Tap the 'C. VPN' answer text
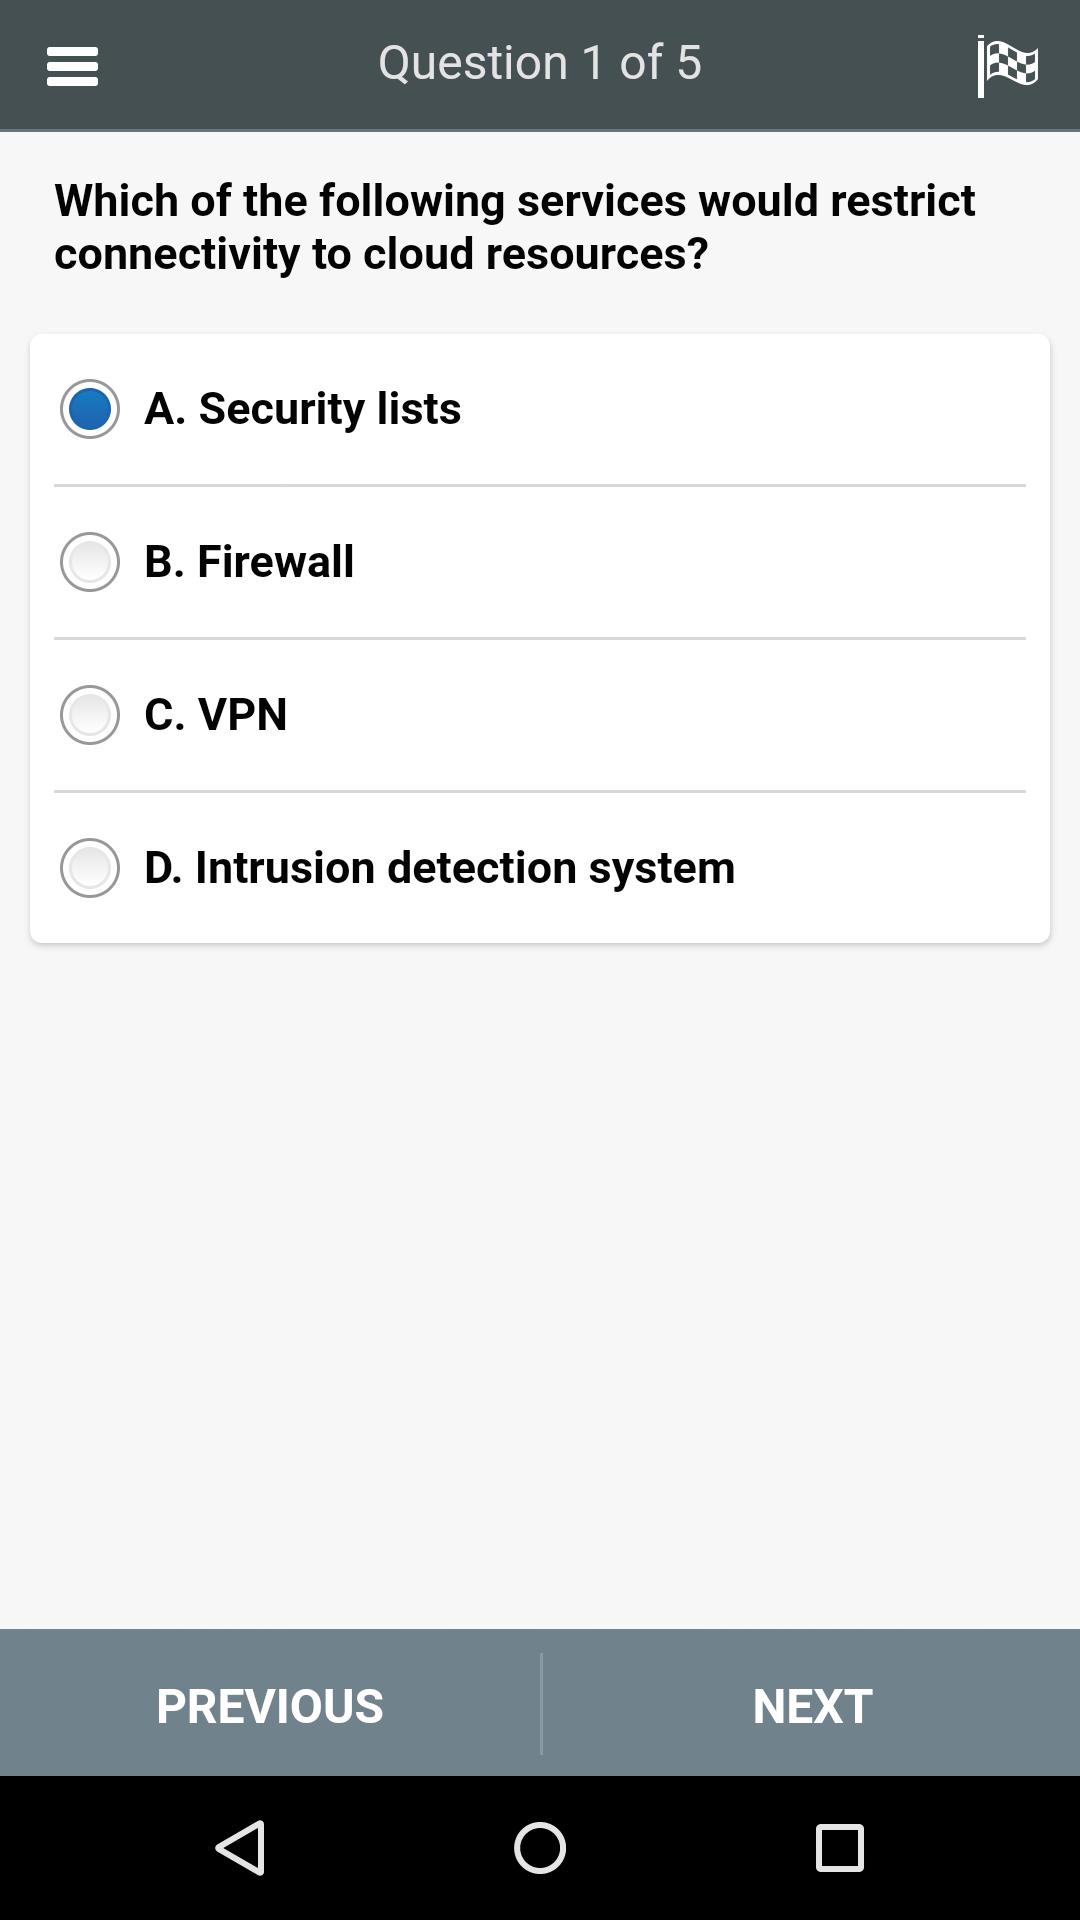This screenshot has width=1080, height=1920. 216,714
